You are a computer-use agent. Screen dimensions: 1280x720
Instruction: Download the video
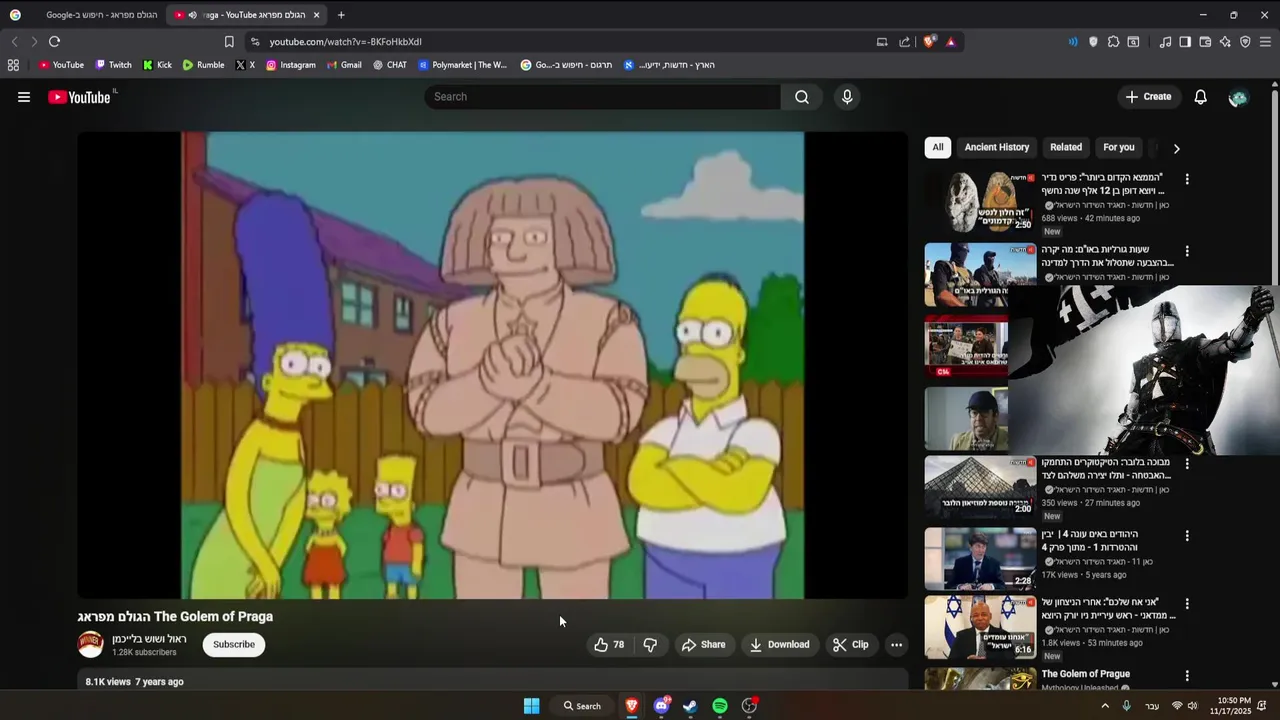(779, 645)
